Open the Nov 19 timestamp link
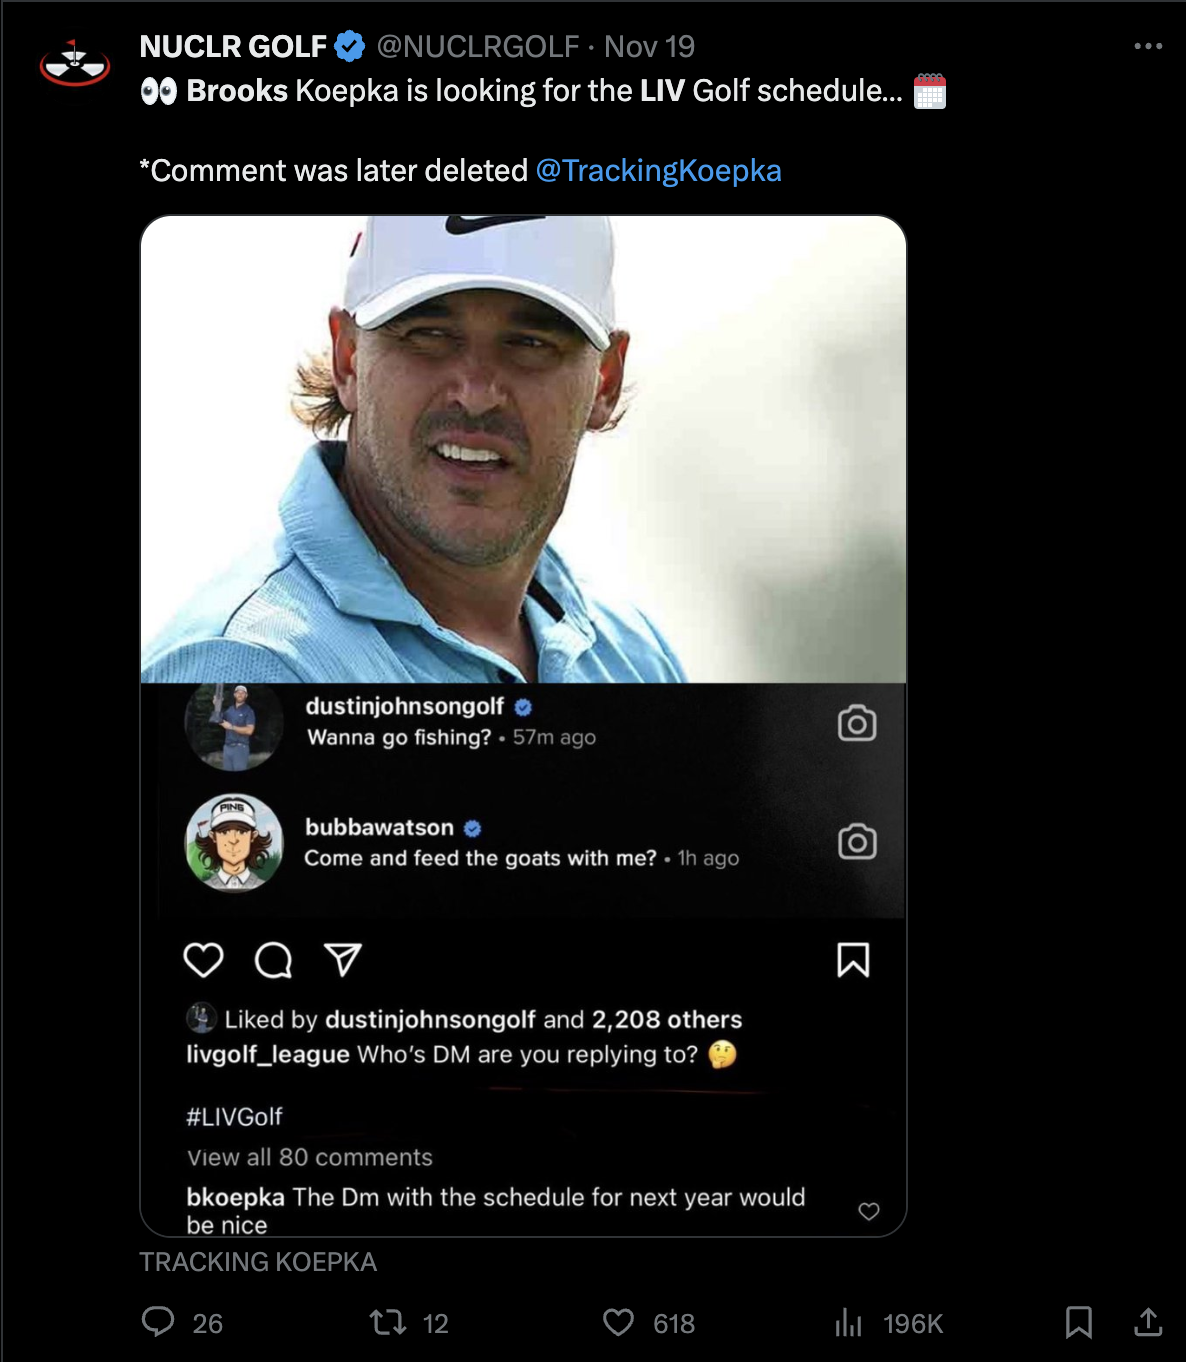 pos(649,46)
